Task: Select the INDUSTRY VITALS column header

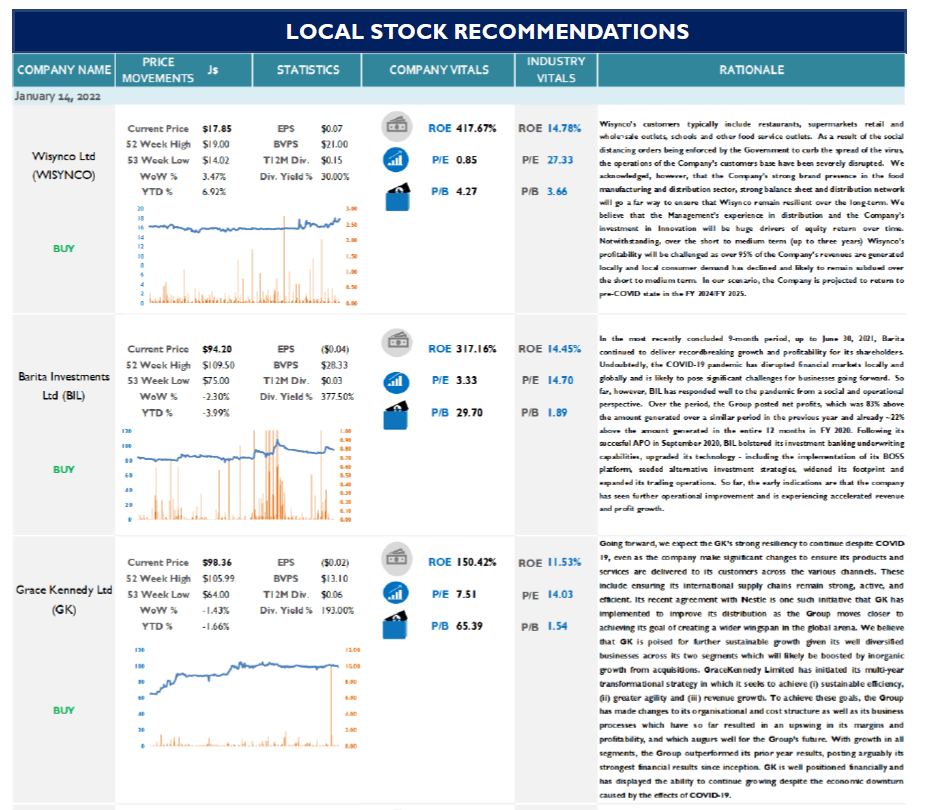Action: 556,70
